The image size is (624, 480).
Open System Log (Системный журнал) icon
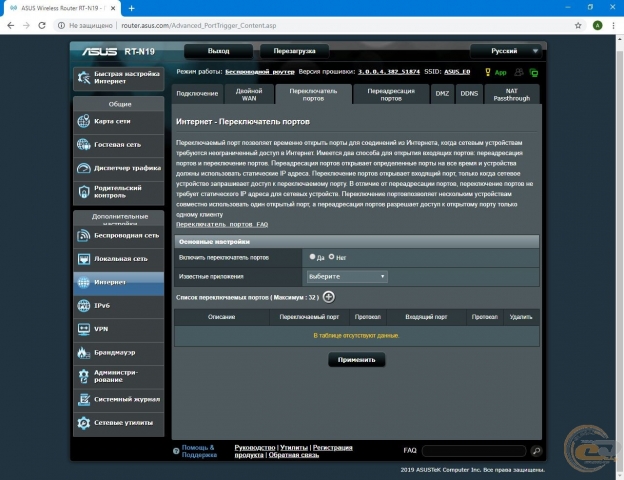coord(84,399)
